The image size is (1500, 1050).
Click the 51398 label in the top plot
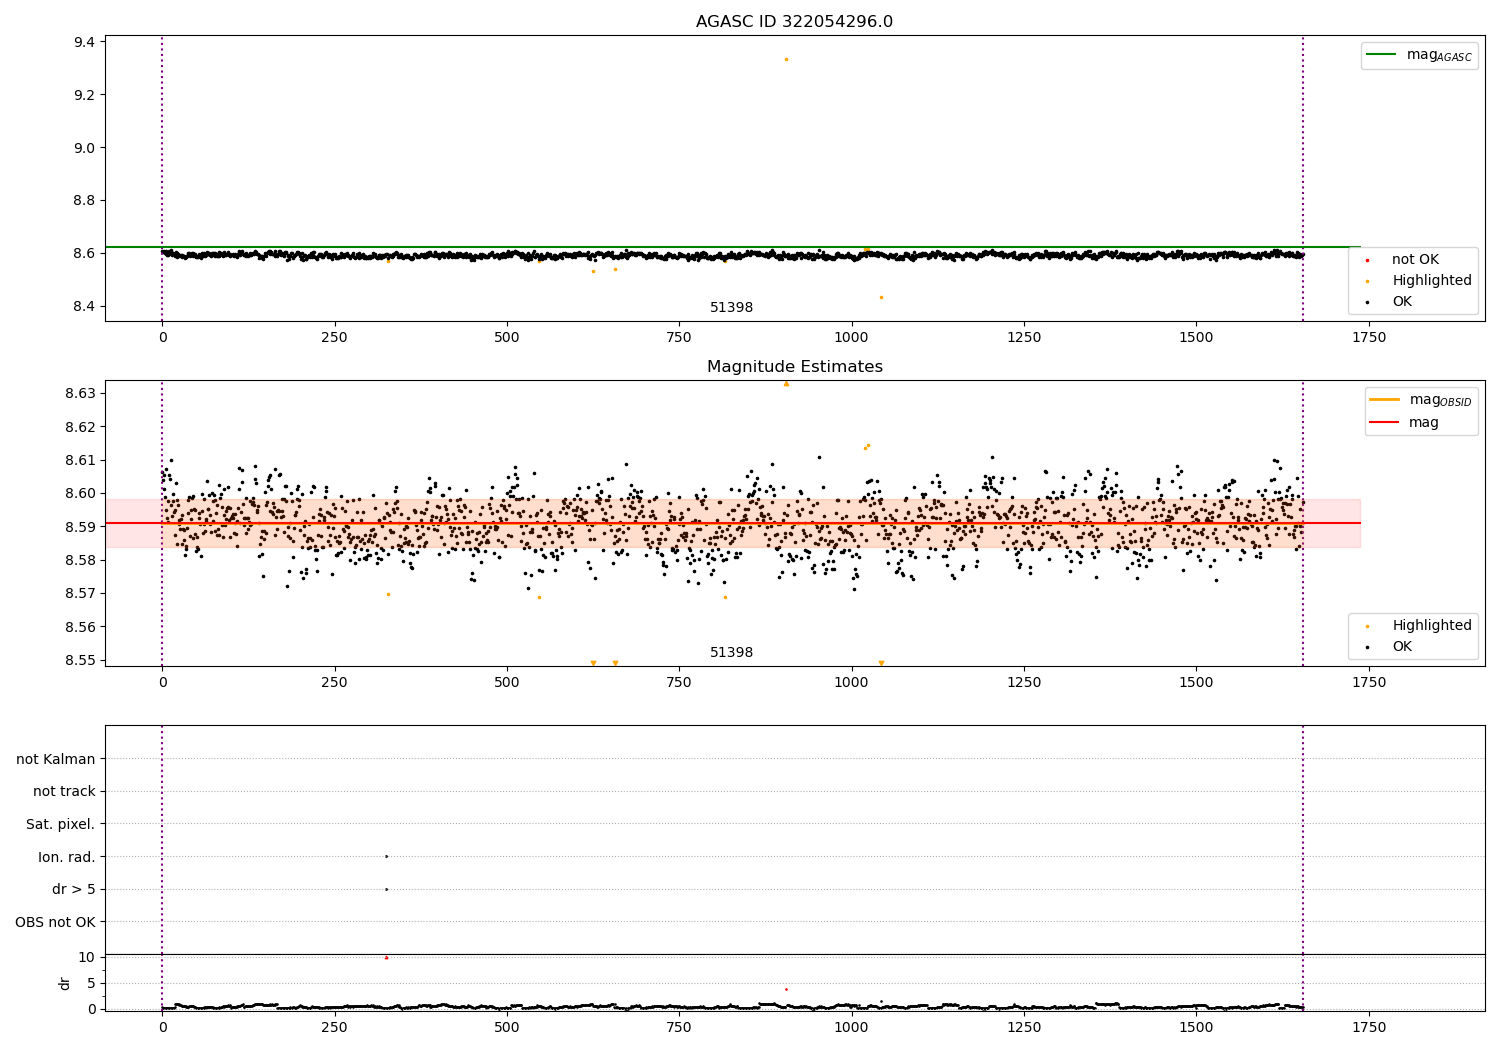pyautogui.click(x=731, y=308)
